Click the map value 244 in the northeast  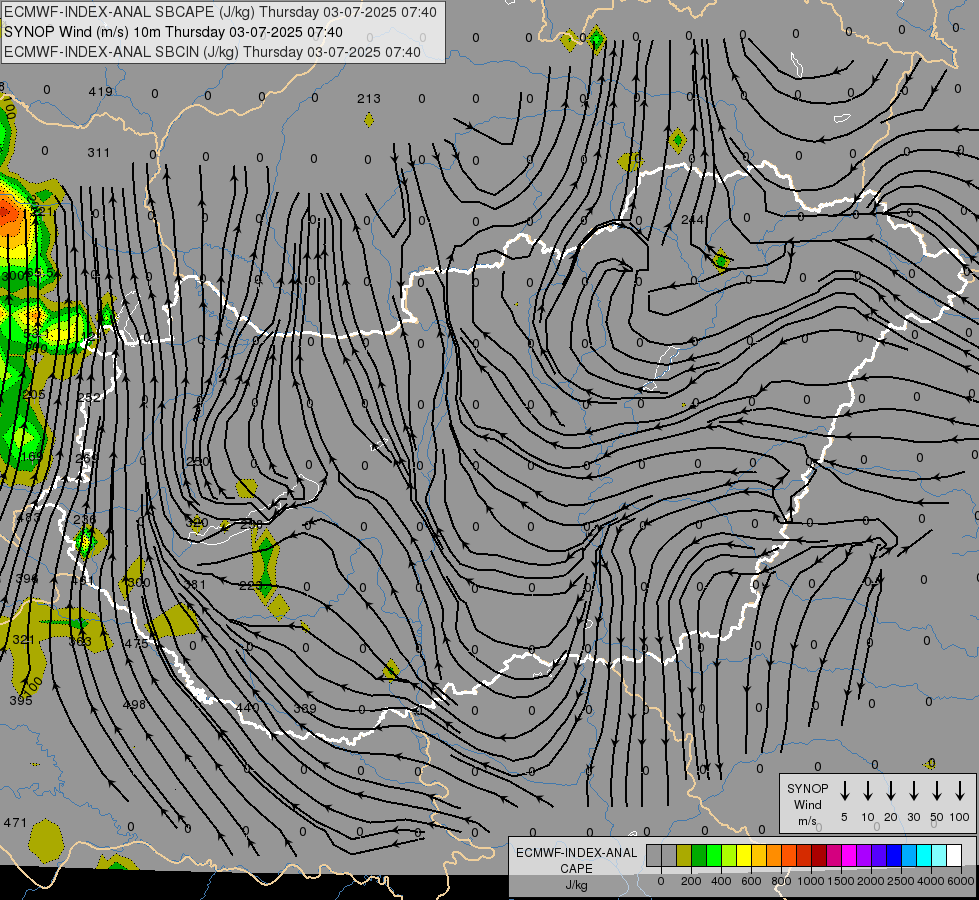pos(692,220)
